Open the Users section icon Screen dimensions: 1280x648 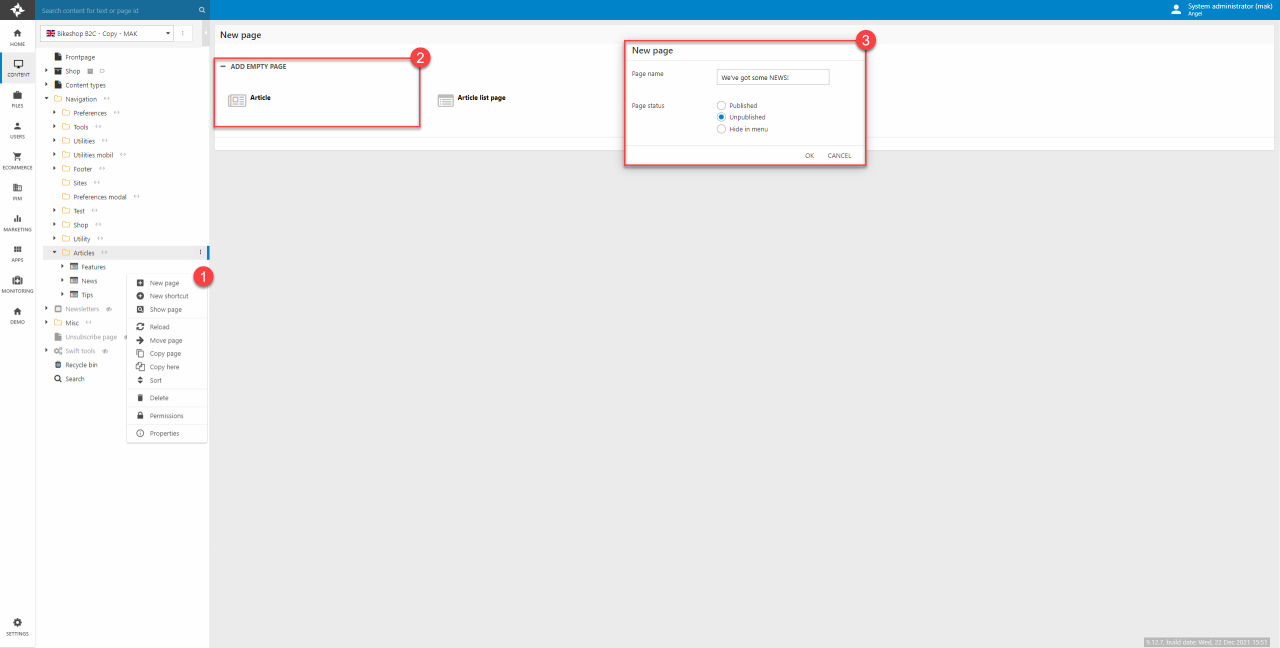[x=17, y=129]
